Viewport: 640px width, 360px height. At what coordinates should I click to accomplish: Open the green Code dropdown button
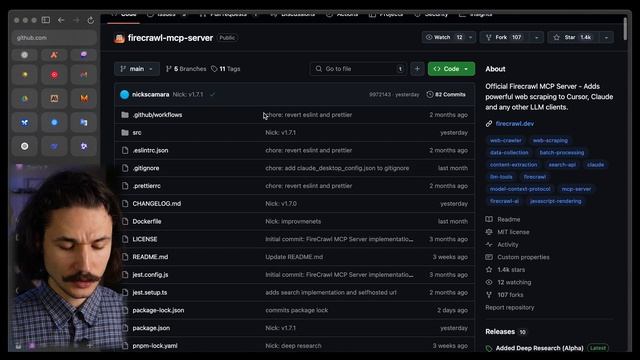pos(451,69)
